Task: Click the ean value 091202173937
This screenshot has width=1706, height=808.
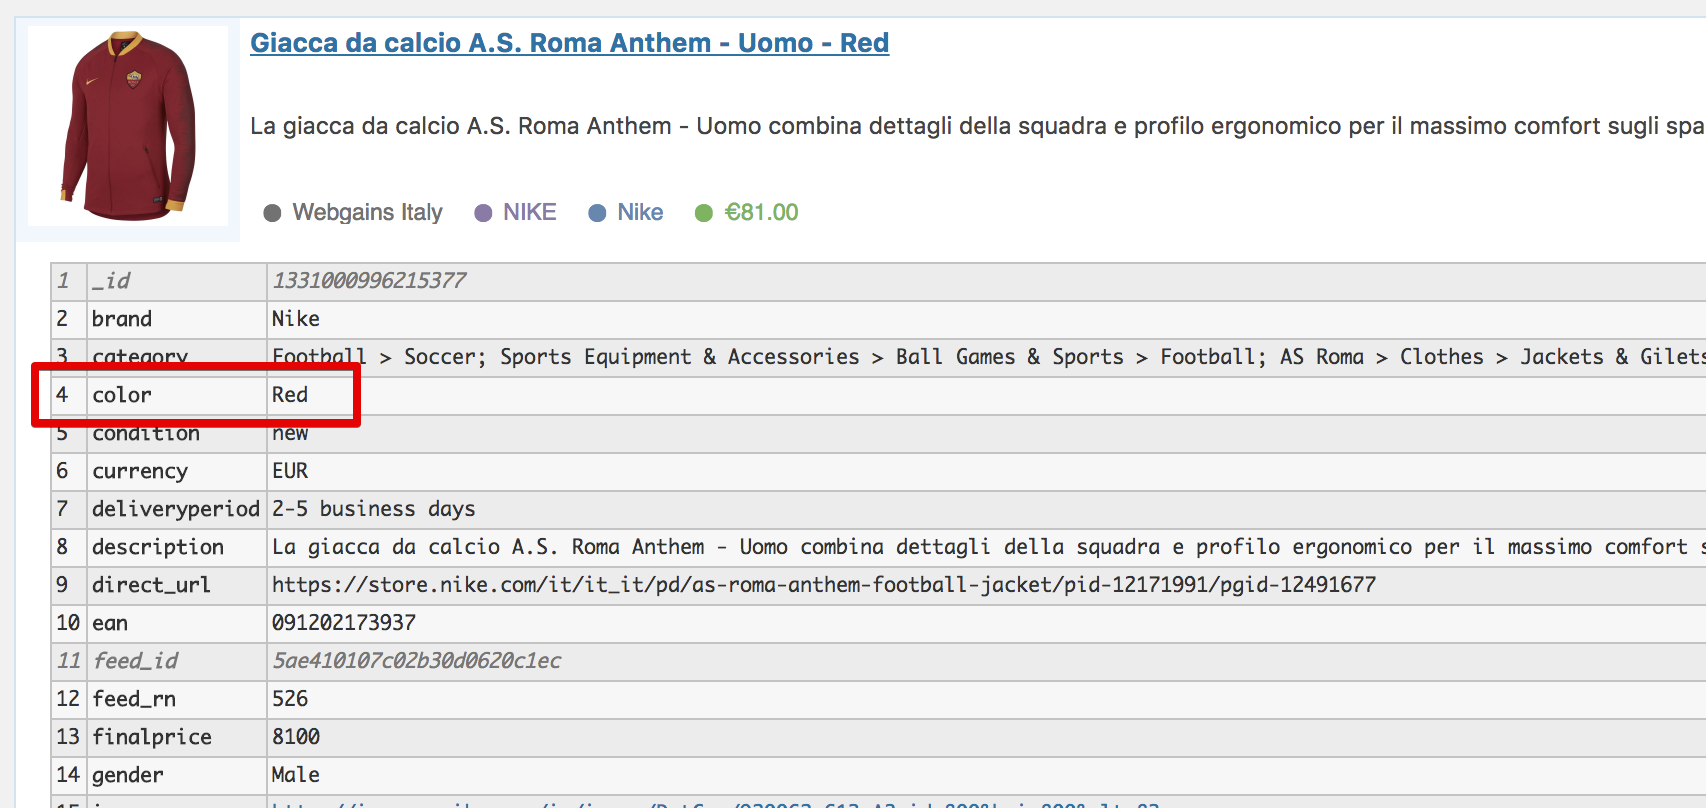Action: point(344,623)
